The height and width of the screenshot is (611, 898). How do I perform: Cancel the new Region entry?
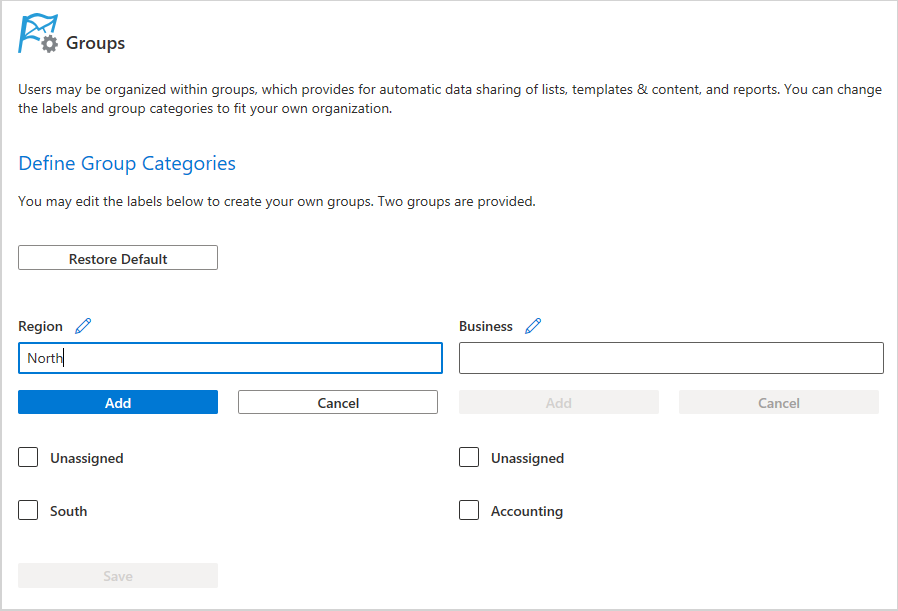coord(338,402)
